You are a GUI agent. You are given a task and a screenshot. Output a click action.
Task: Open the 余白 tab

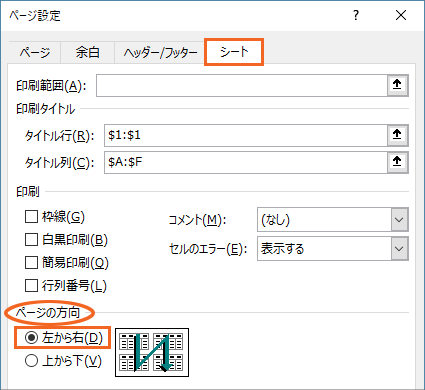tap(87, 52)
